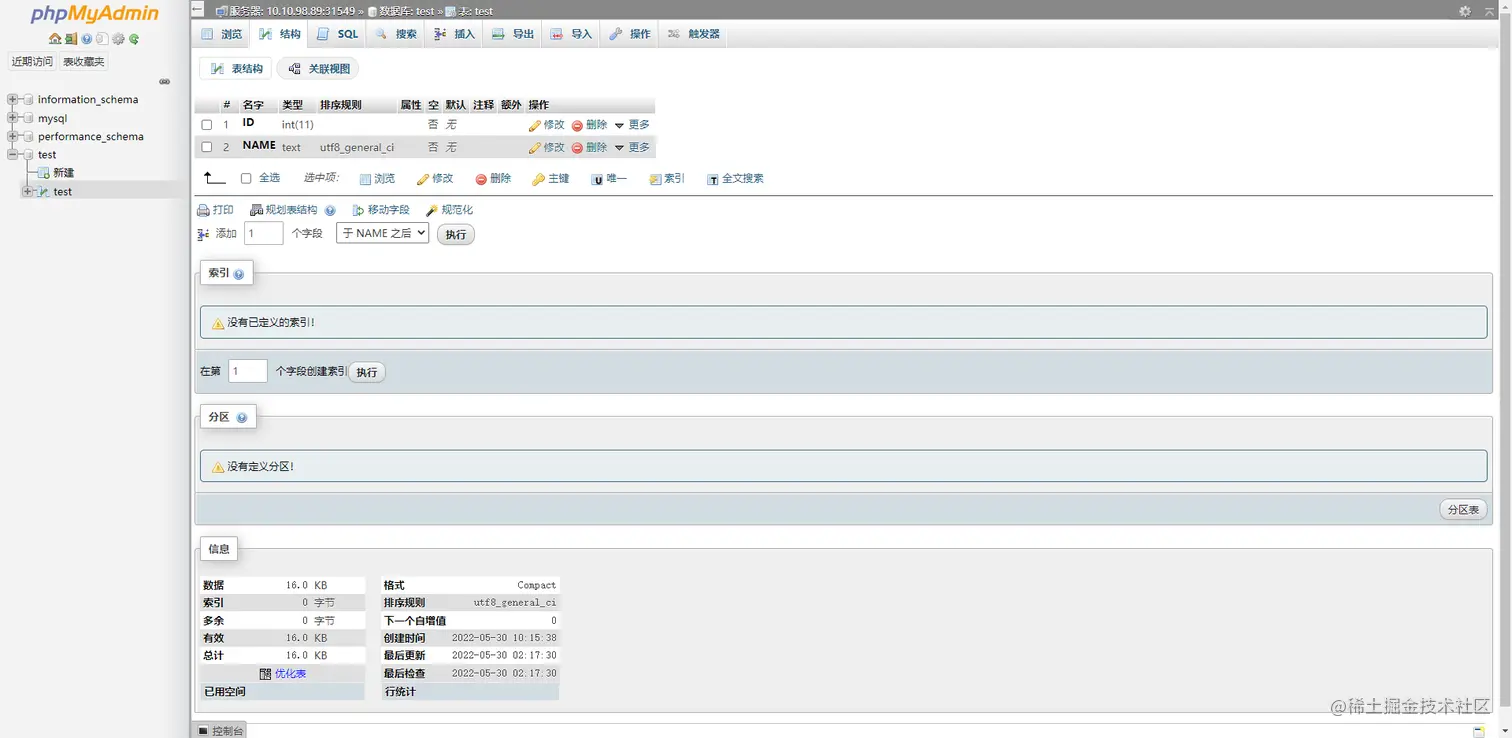The width and height of the screenshot is (1512, 738).
Task: Select the 表结构 sub-tab
Action: [x=236, y=69]
